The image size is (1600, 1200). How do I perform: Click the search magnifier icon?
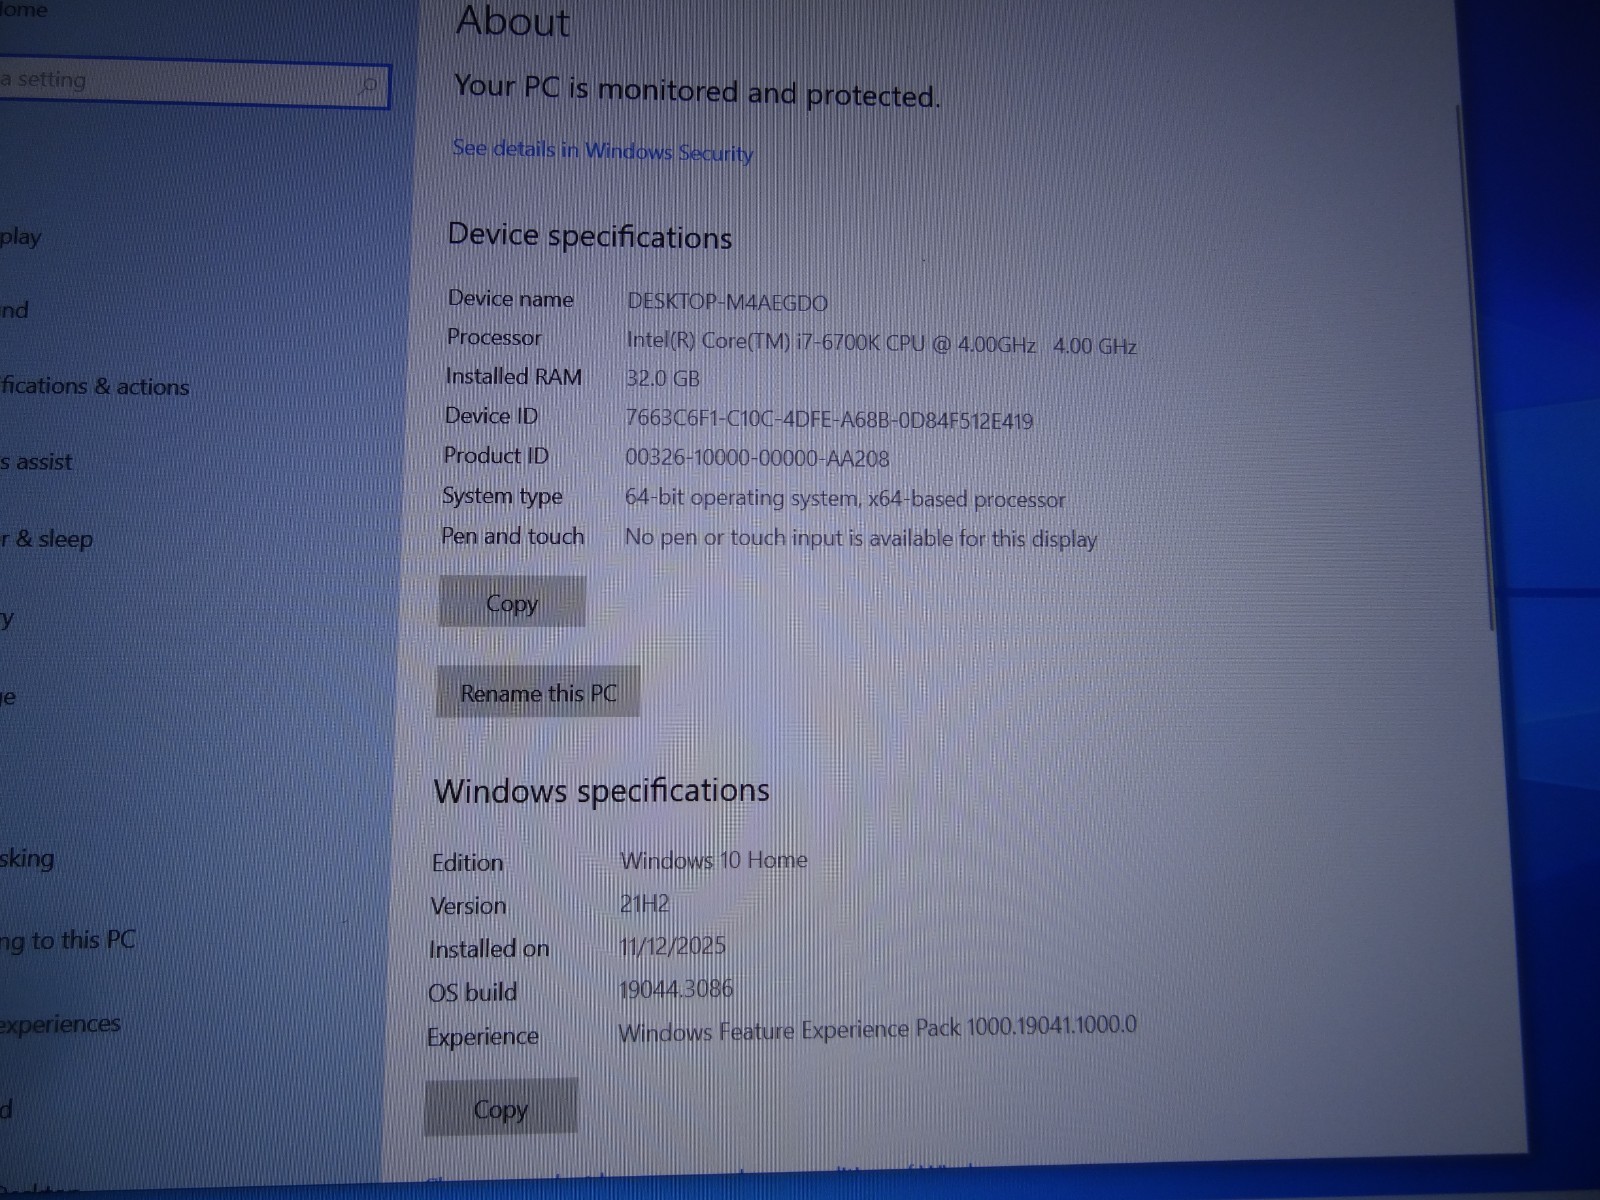pyautogui.click(x=369, y=86)
